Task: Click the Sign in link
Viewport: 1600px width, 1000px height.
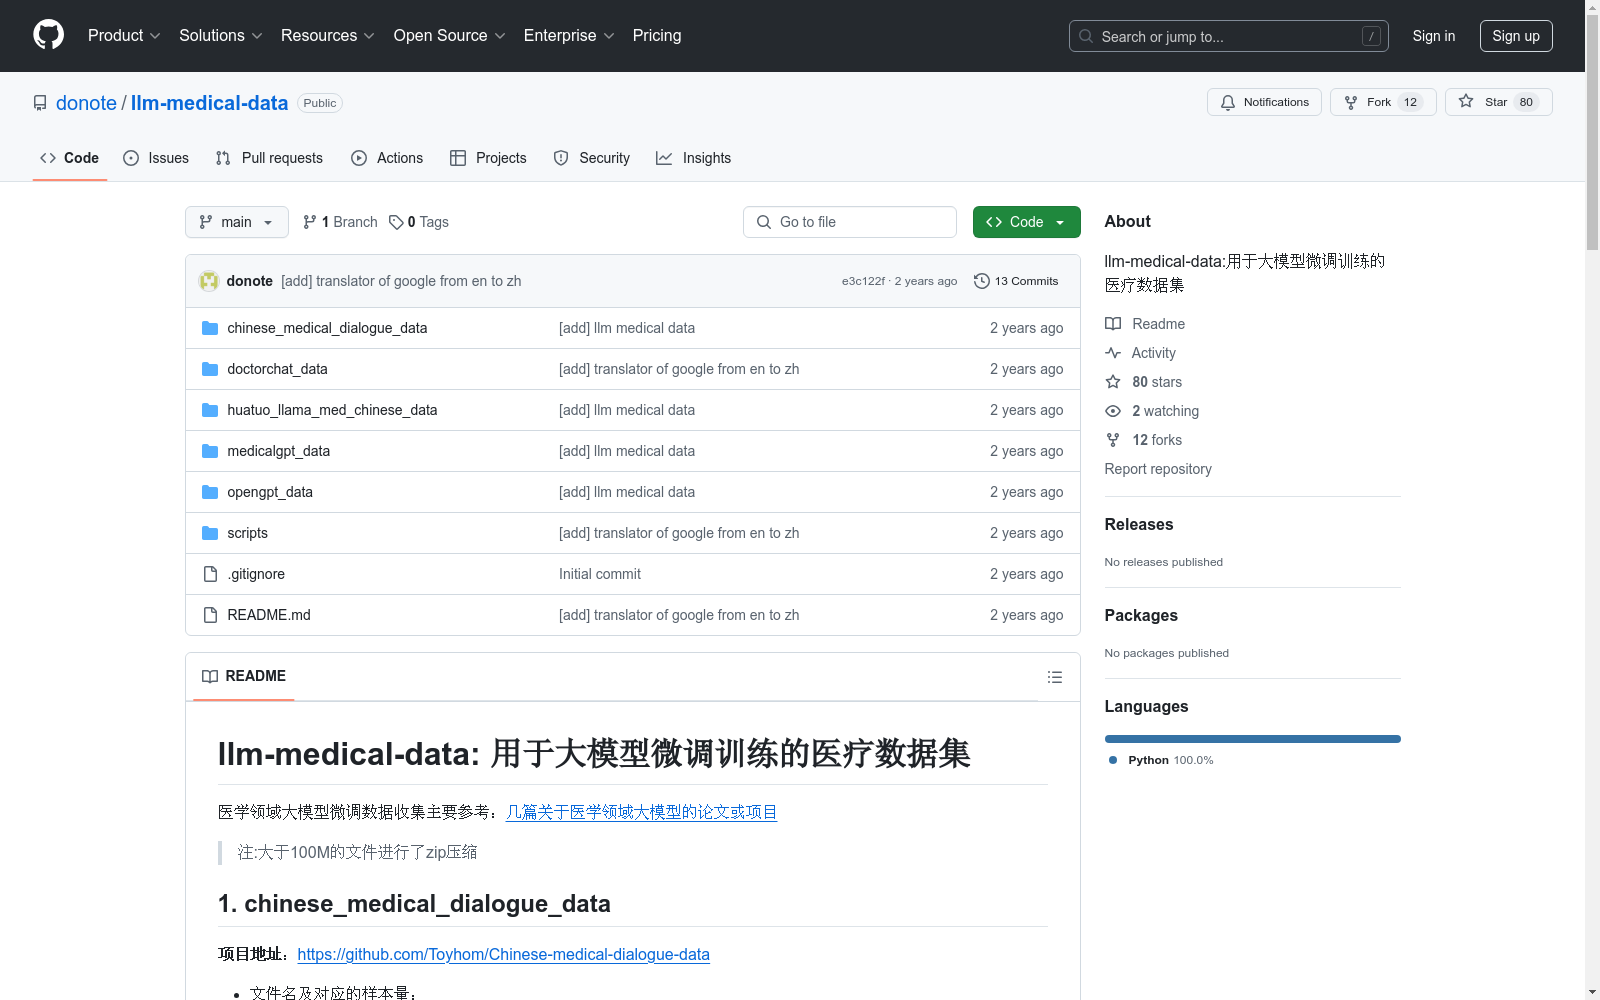Action: [1434, 36]
